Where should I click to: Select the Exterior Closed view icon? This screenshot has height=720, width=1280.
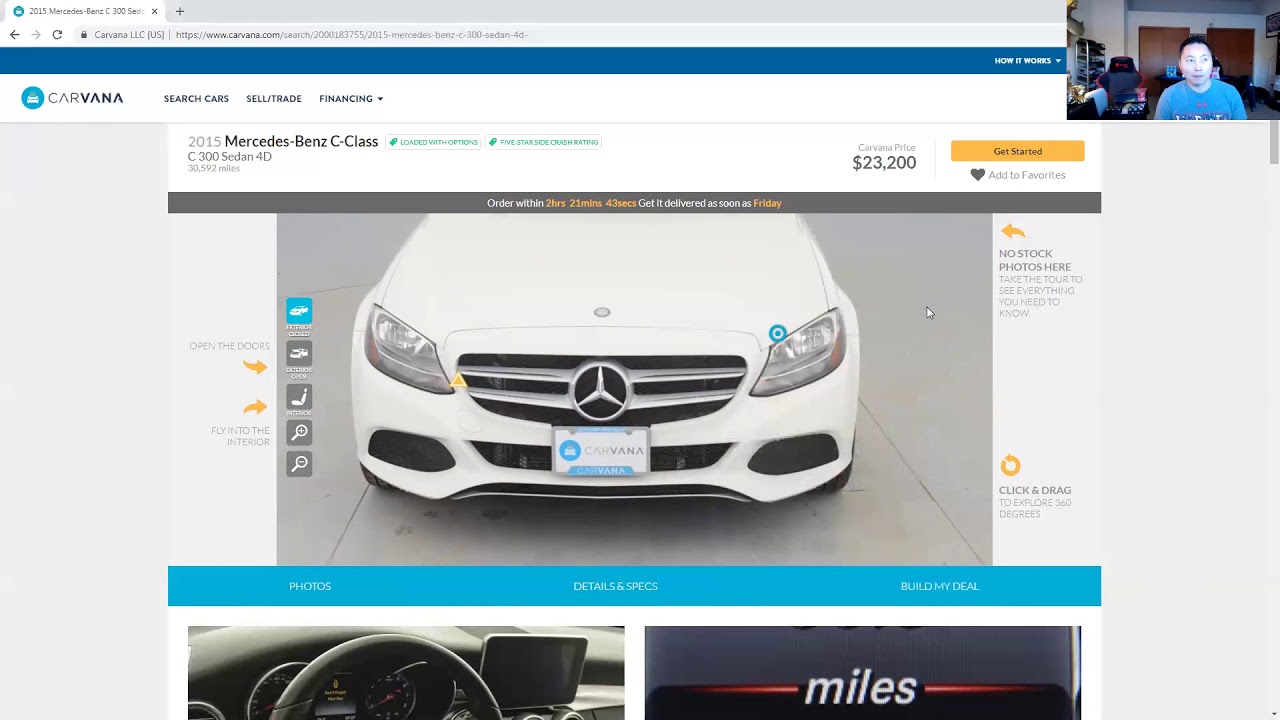299,311
